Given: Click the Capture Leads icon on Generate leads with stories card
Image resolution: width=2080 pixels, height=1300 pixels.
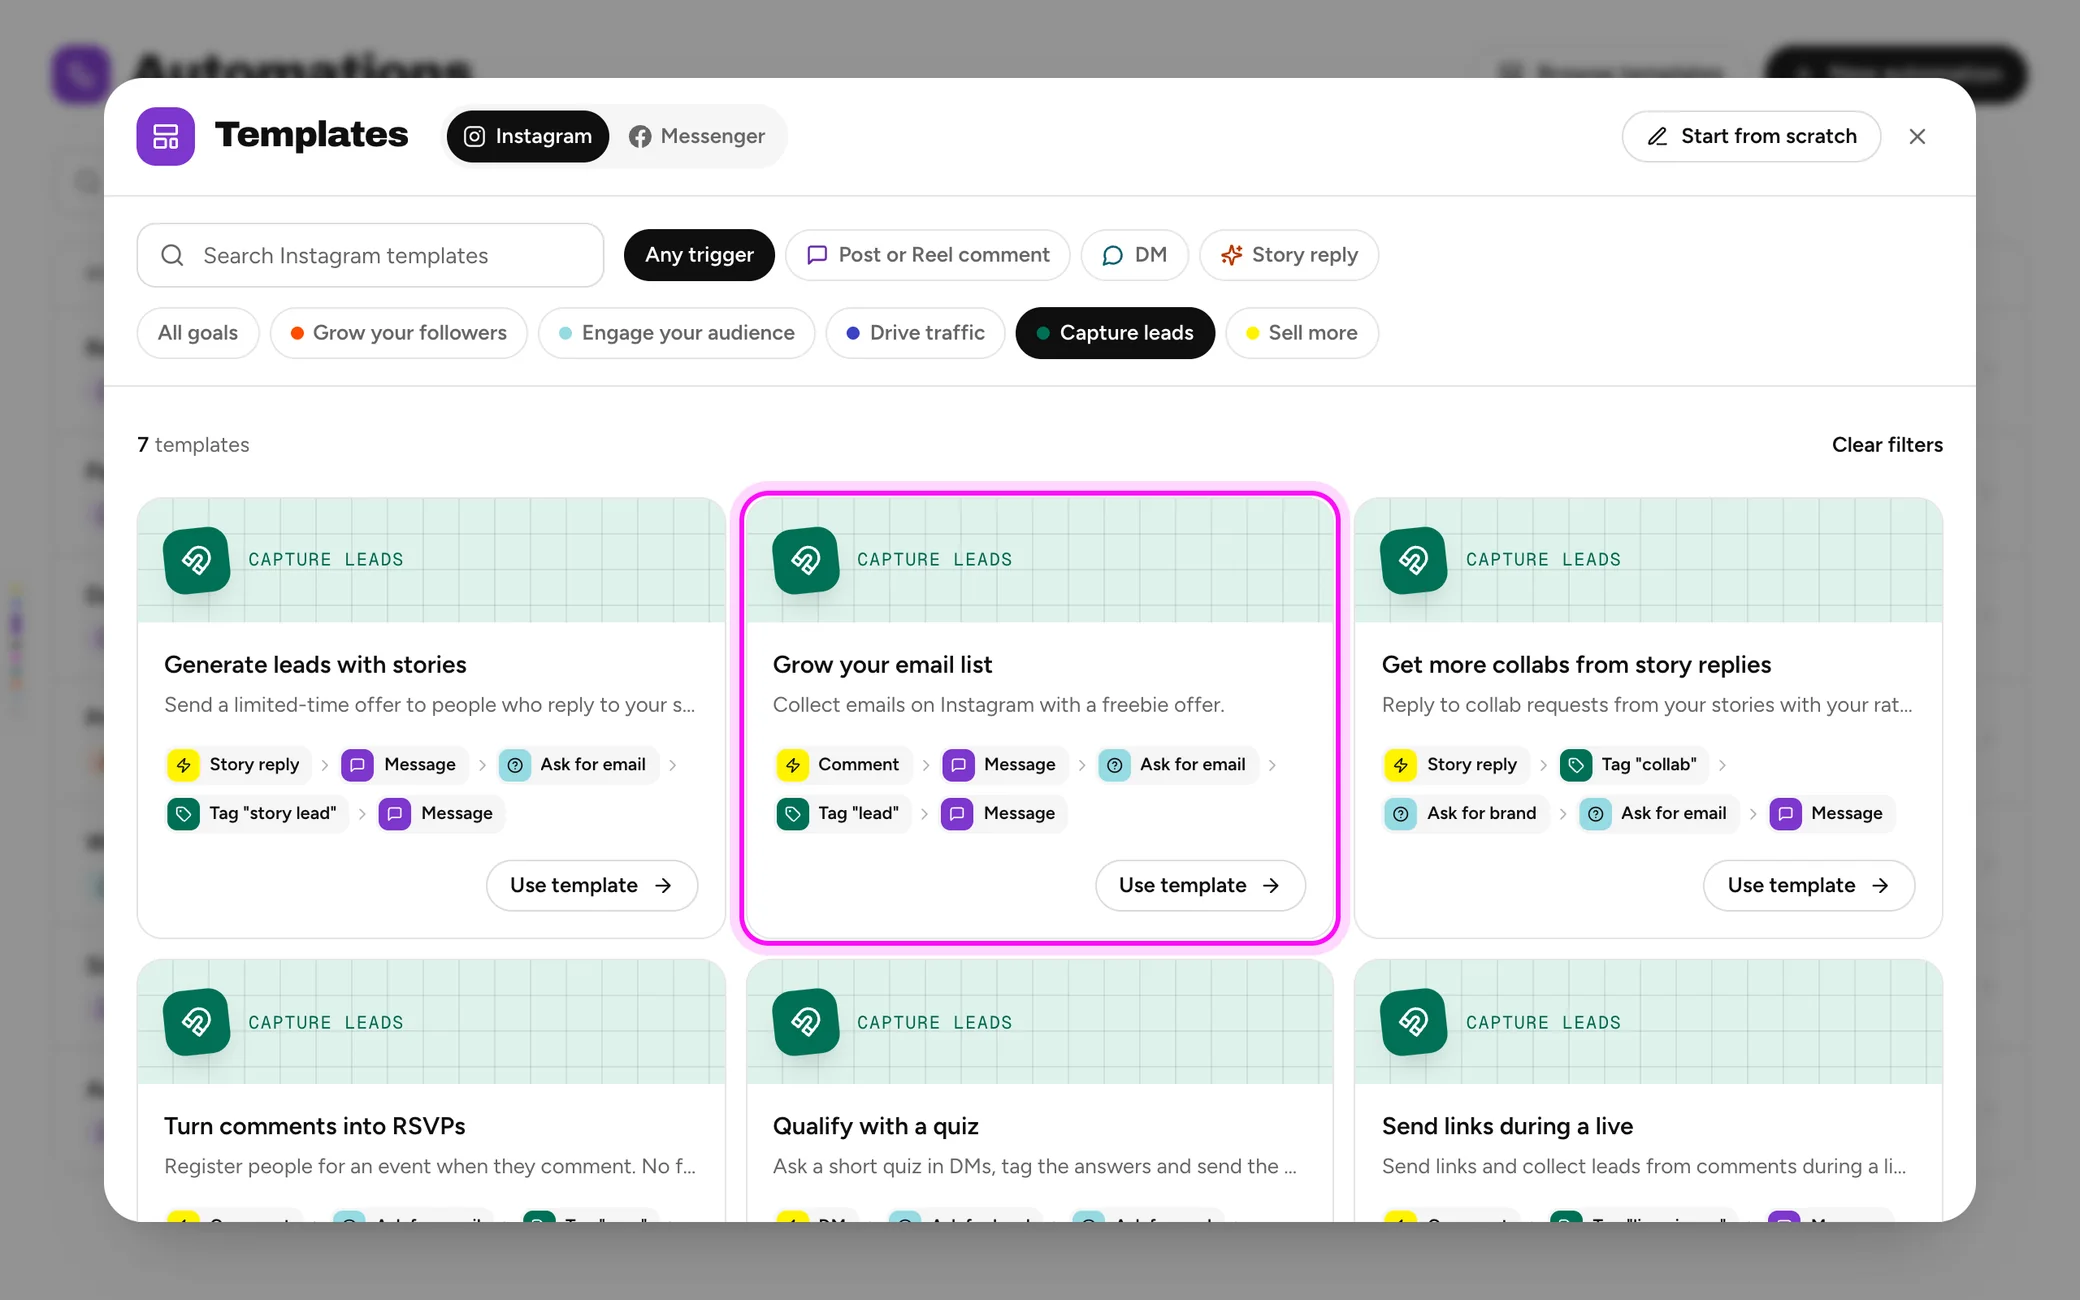Looking at the screenshot, I should point(197,560).
